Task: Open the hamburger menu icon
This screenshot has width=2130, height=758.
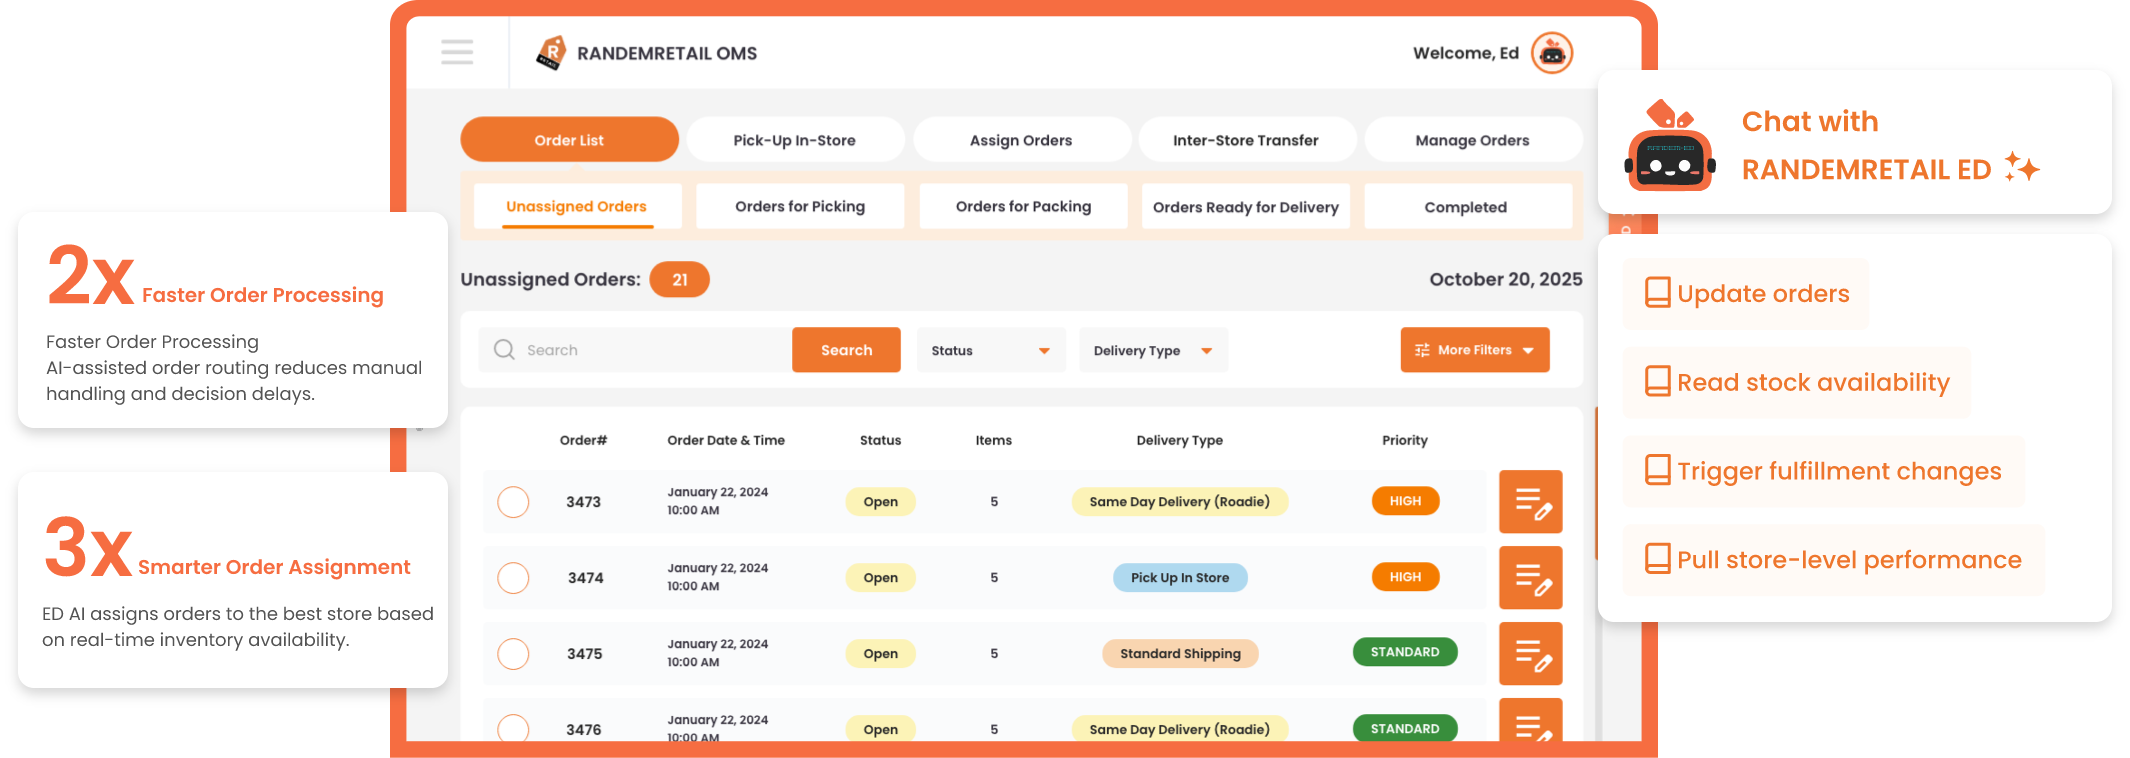Action: click(457, 52)
